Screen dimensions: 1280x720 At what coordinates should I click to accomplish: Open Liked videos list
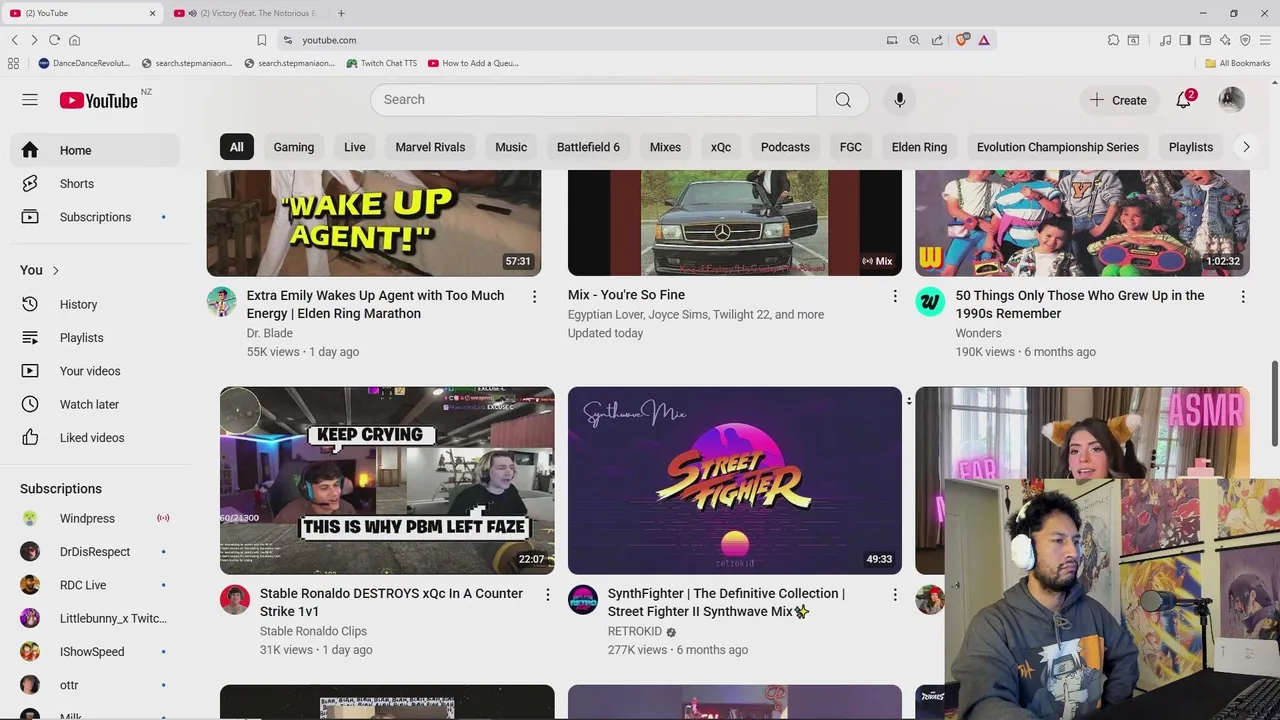95,438
